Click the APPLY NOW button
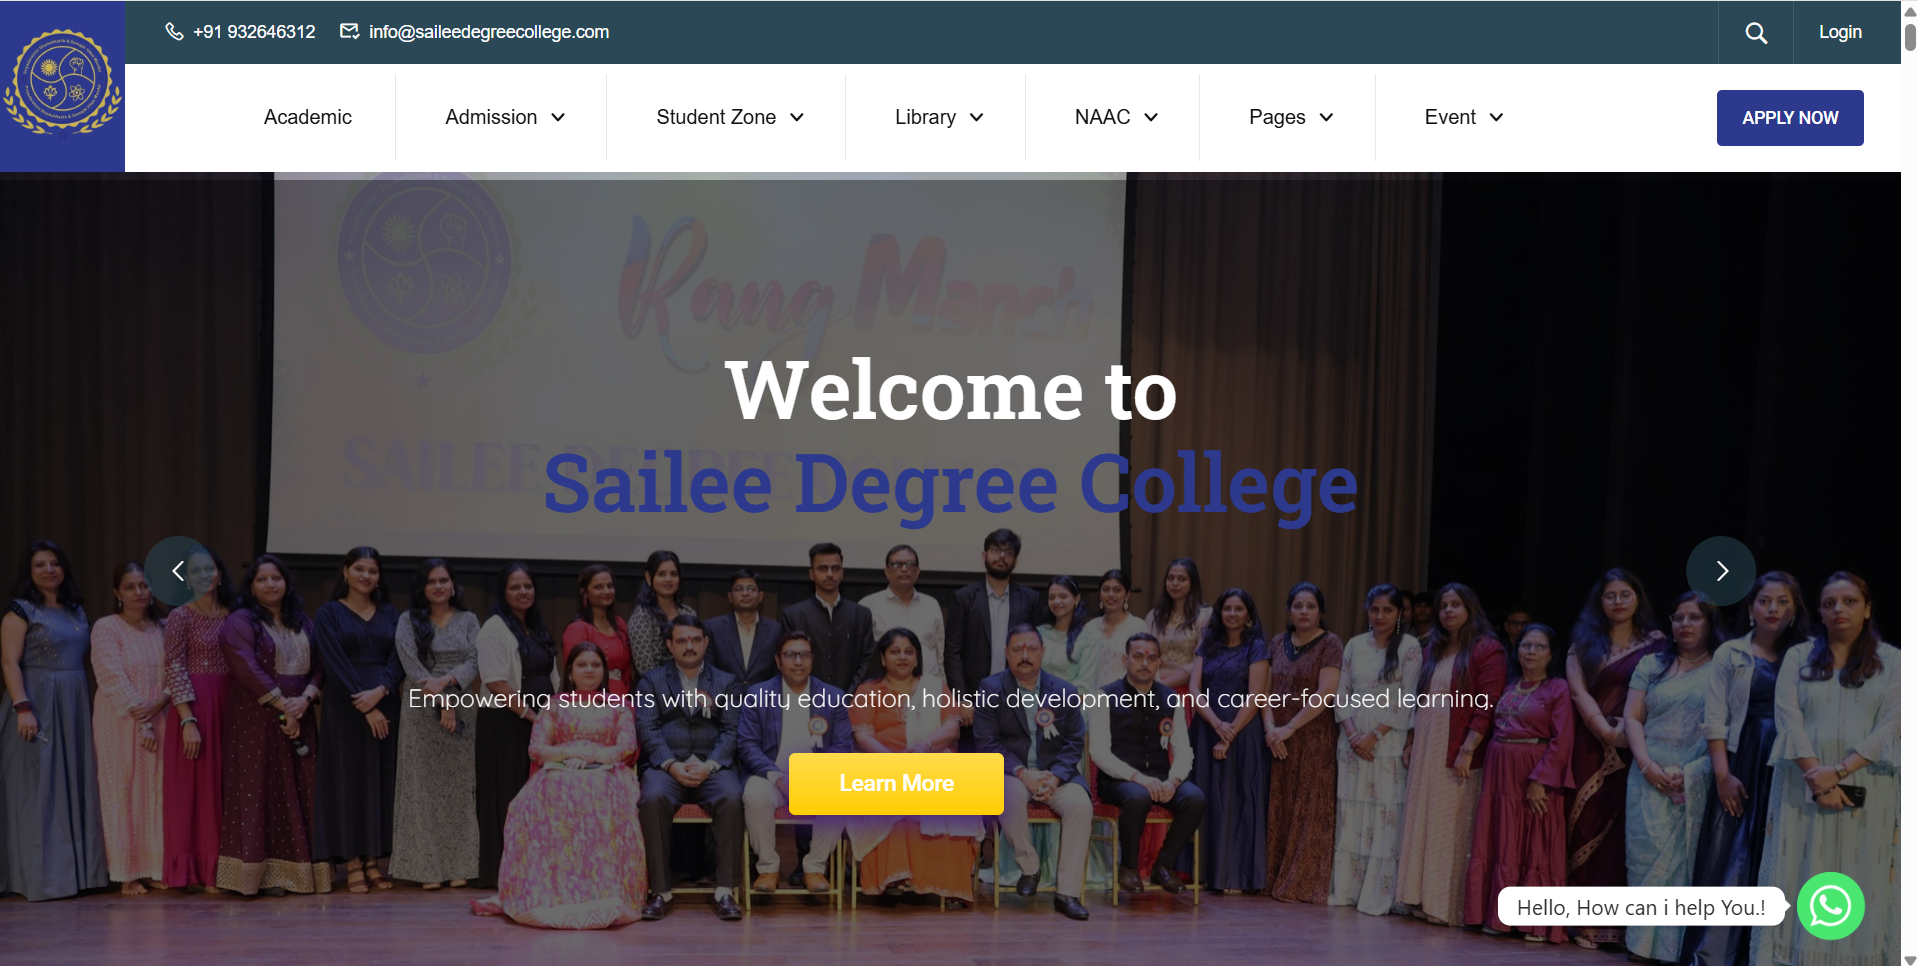This screenshot has width=1918, height=966. pos(1790,118)
